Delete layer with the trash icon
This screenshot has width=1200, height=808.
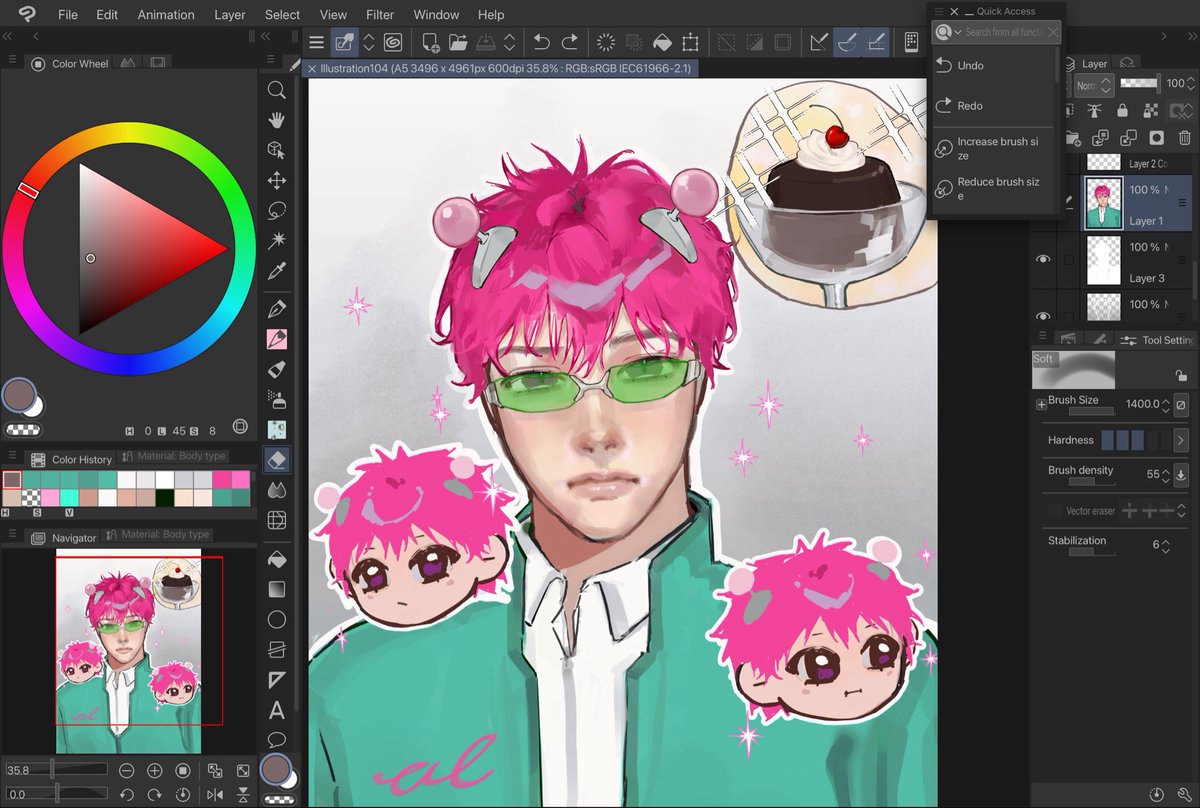tap(1185, 138)
